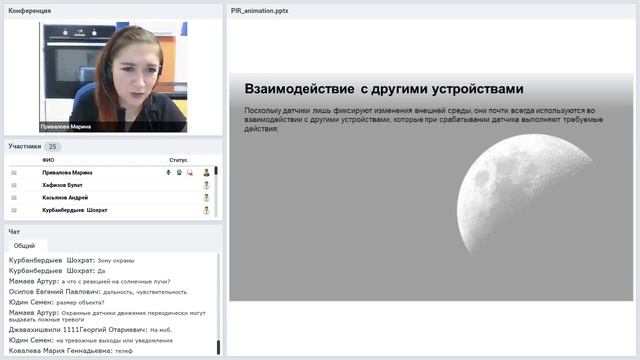The width and height of the screenshot is (640, 360).
Task: Click slide paragraph starting with Поскольку датчики
Action: pos(424,120)
